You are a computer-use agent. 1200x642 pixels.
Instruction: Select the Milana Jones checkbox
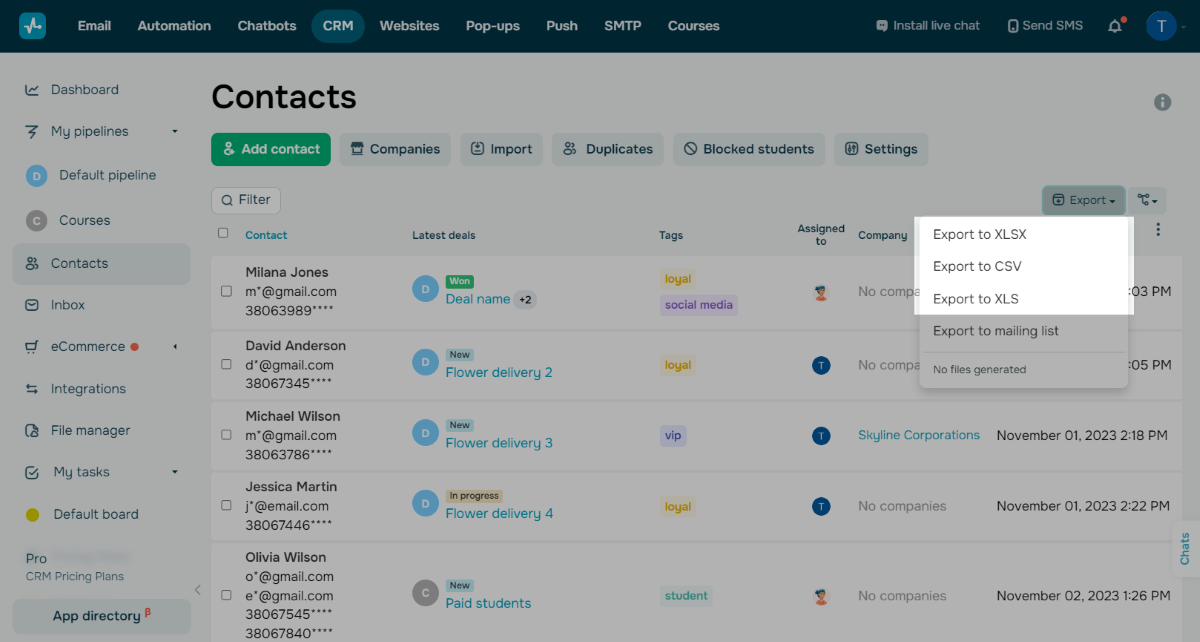[x=226, y=292]
